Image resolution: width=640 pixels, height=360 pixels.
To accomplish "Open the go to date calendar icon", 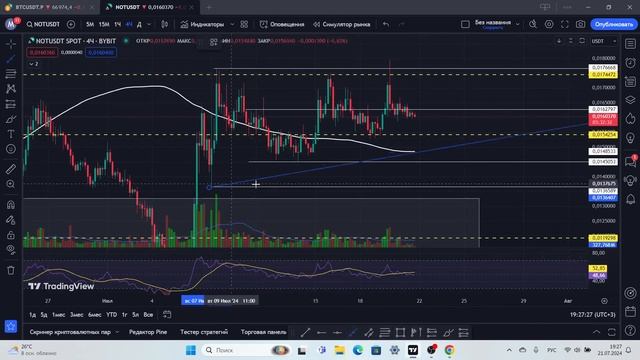I will click(x=167, y=314).
